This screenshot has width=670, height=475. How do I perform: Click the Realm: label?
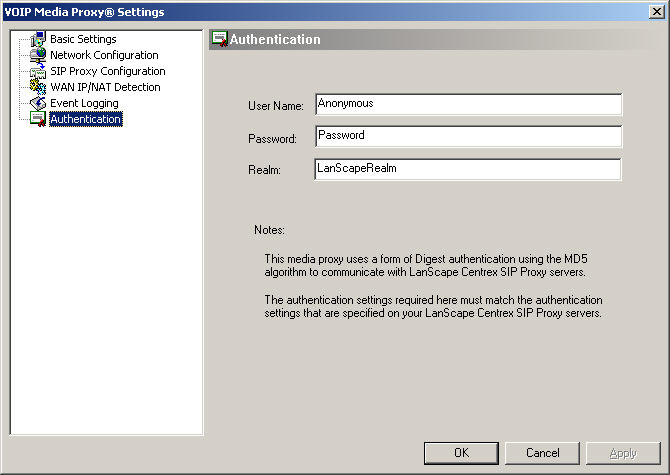(264, 170)
